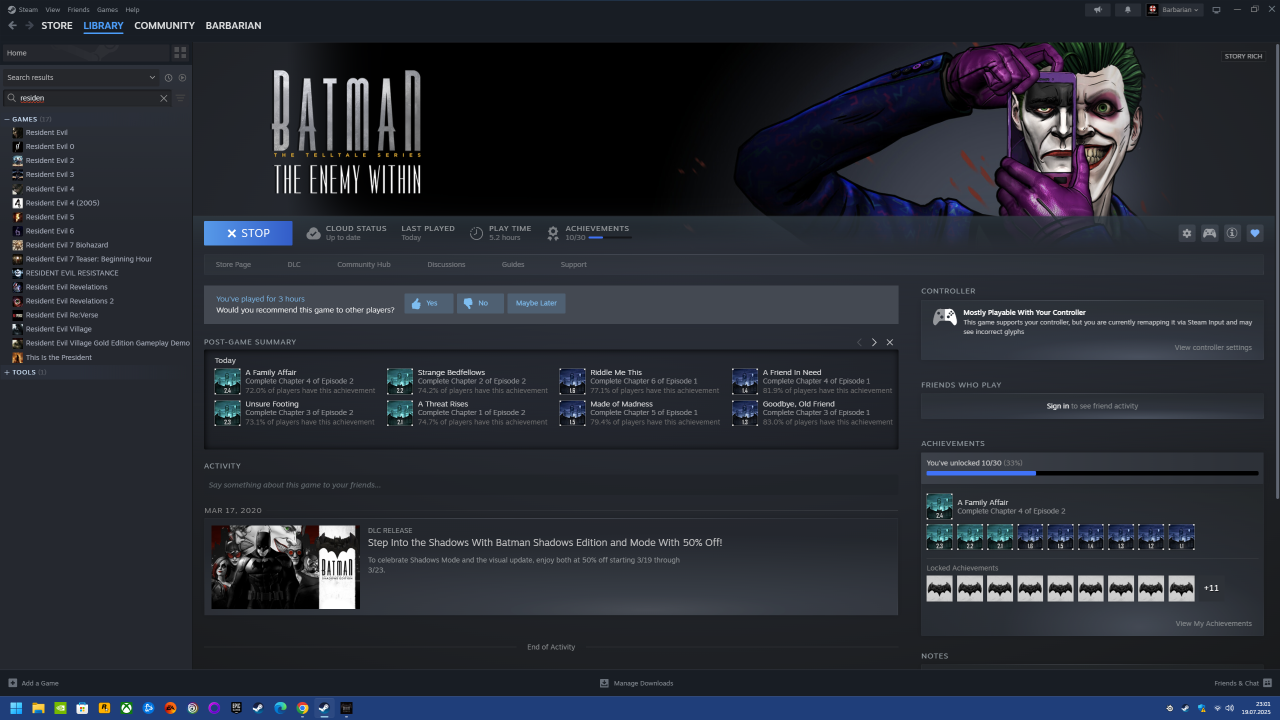Switch library to grid view icon

coord(180,52)
